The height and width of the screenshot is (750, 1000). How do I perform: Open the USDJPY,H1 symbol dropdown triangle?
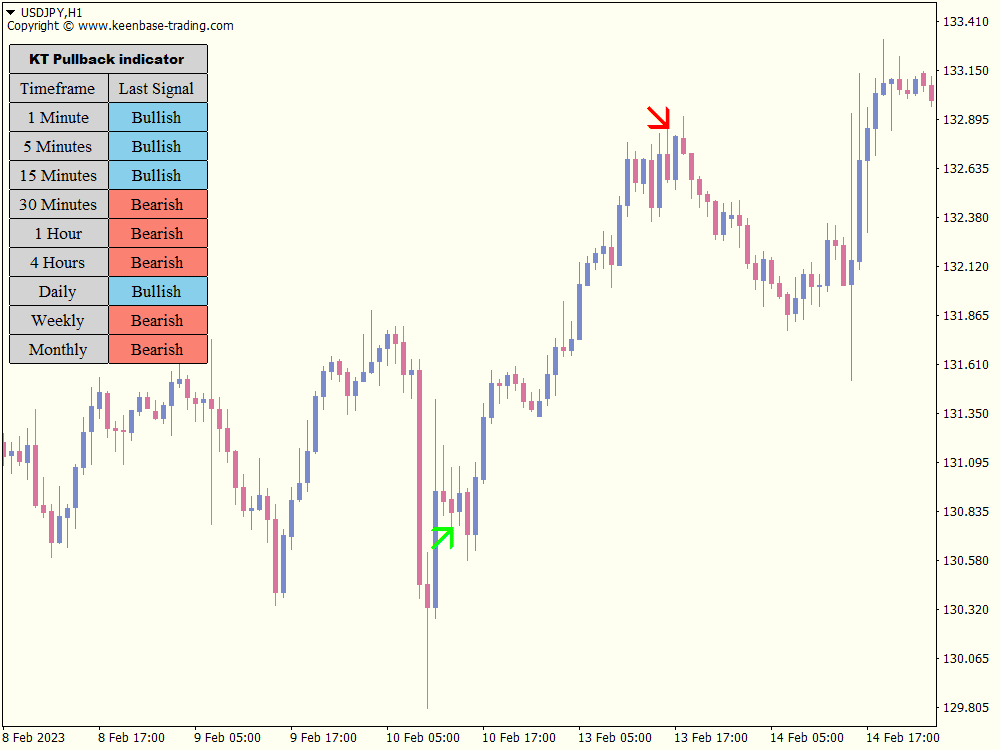coord(10,8)
